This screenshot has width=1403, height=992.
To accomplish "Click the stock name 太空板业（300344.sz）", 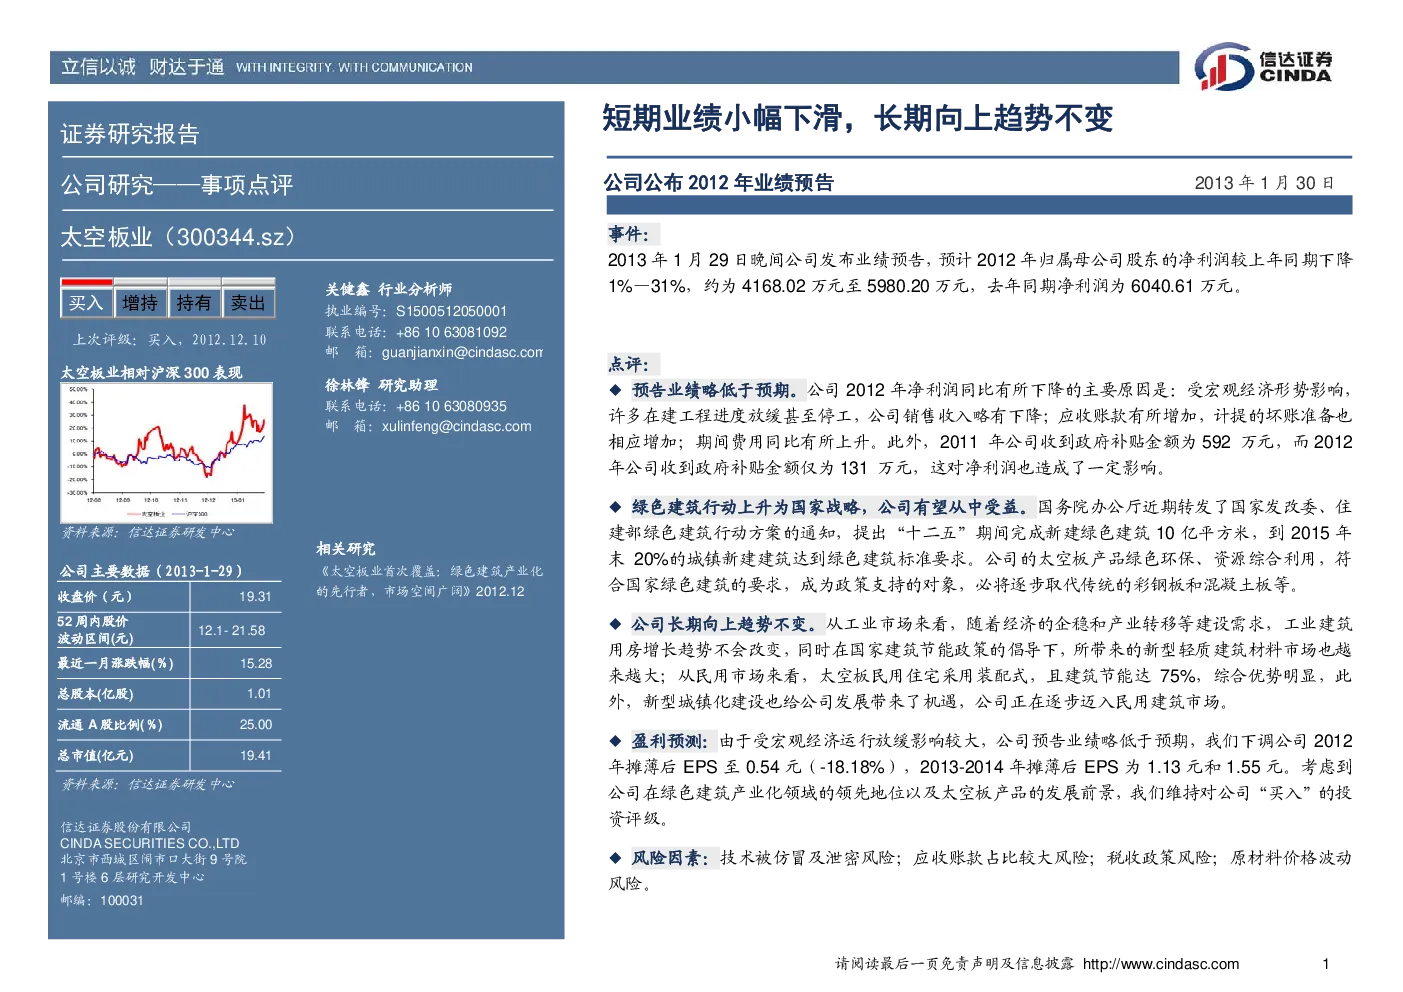I will click(179, 237).
